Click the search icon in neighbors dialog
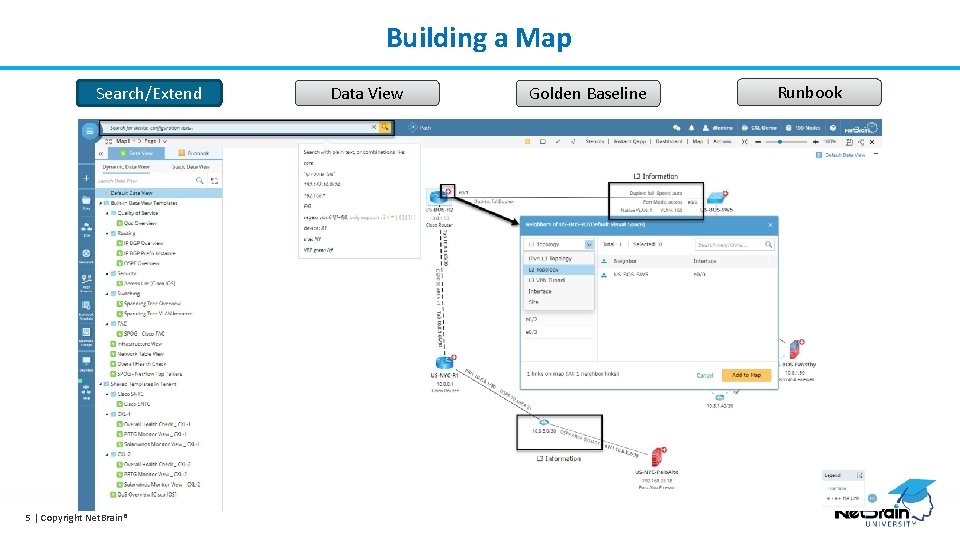Screen dimensions: 960x540 tap(768, 244)
